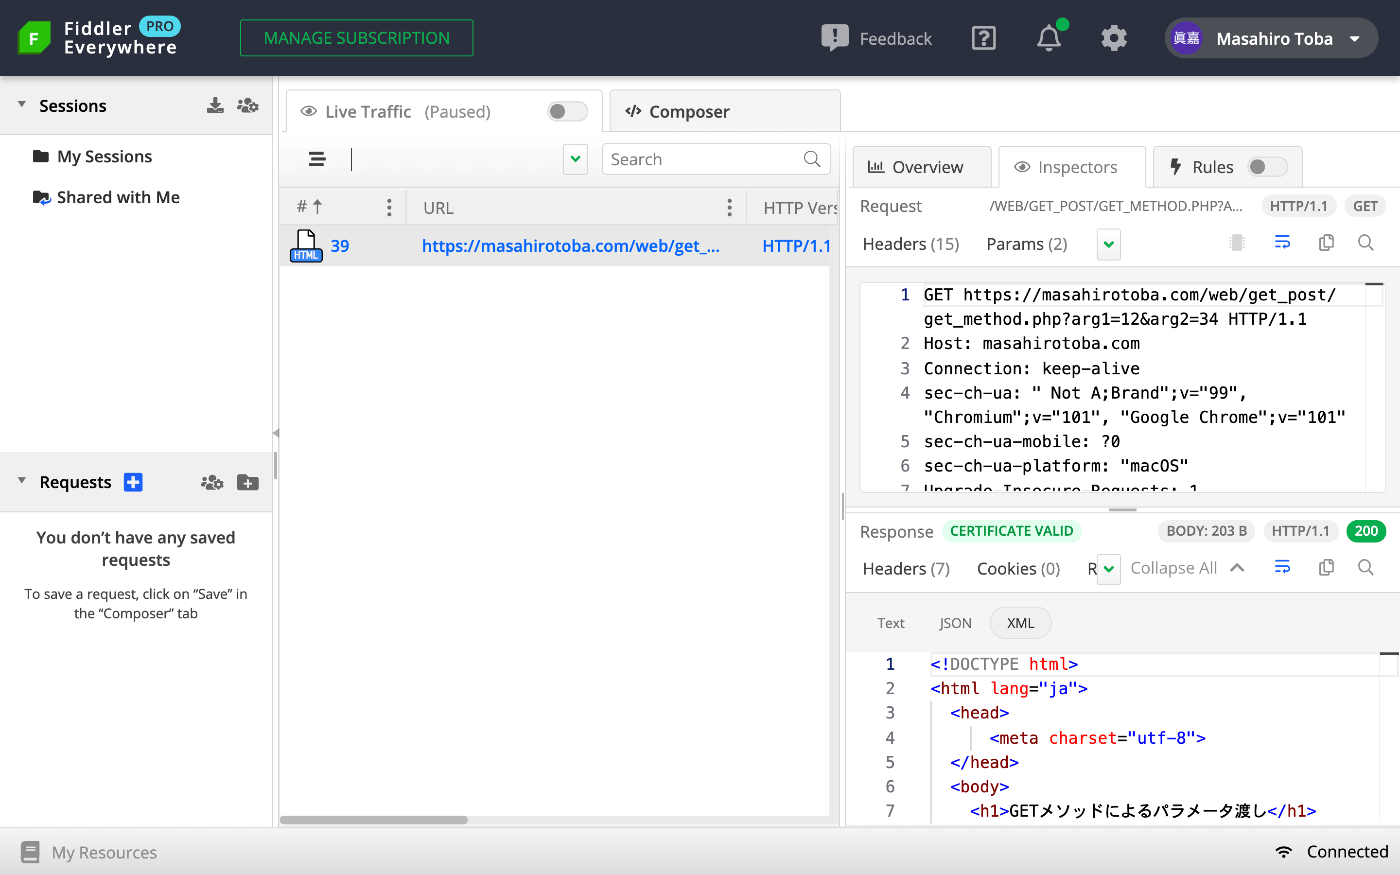Collapse the Requests section triangle
Screen dimensions: 1400x875
[22, 481]
